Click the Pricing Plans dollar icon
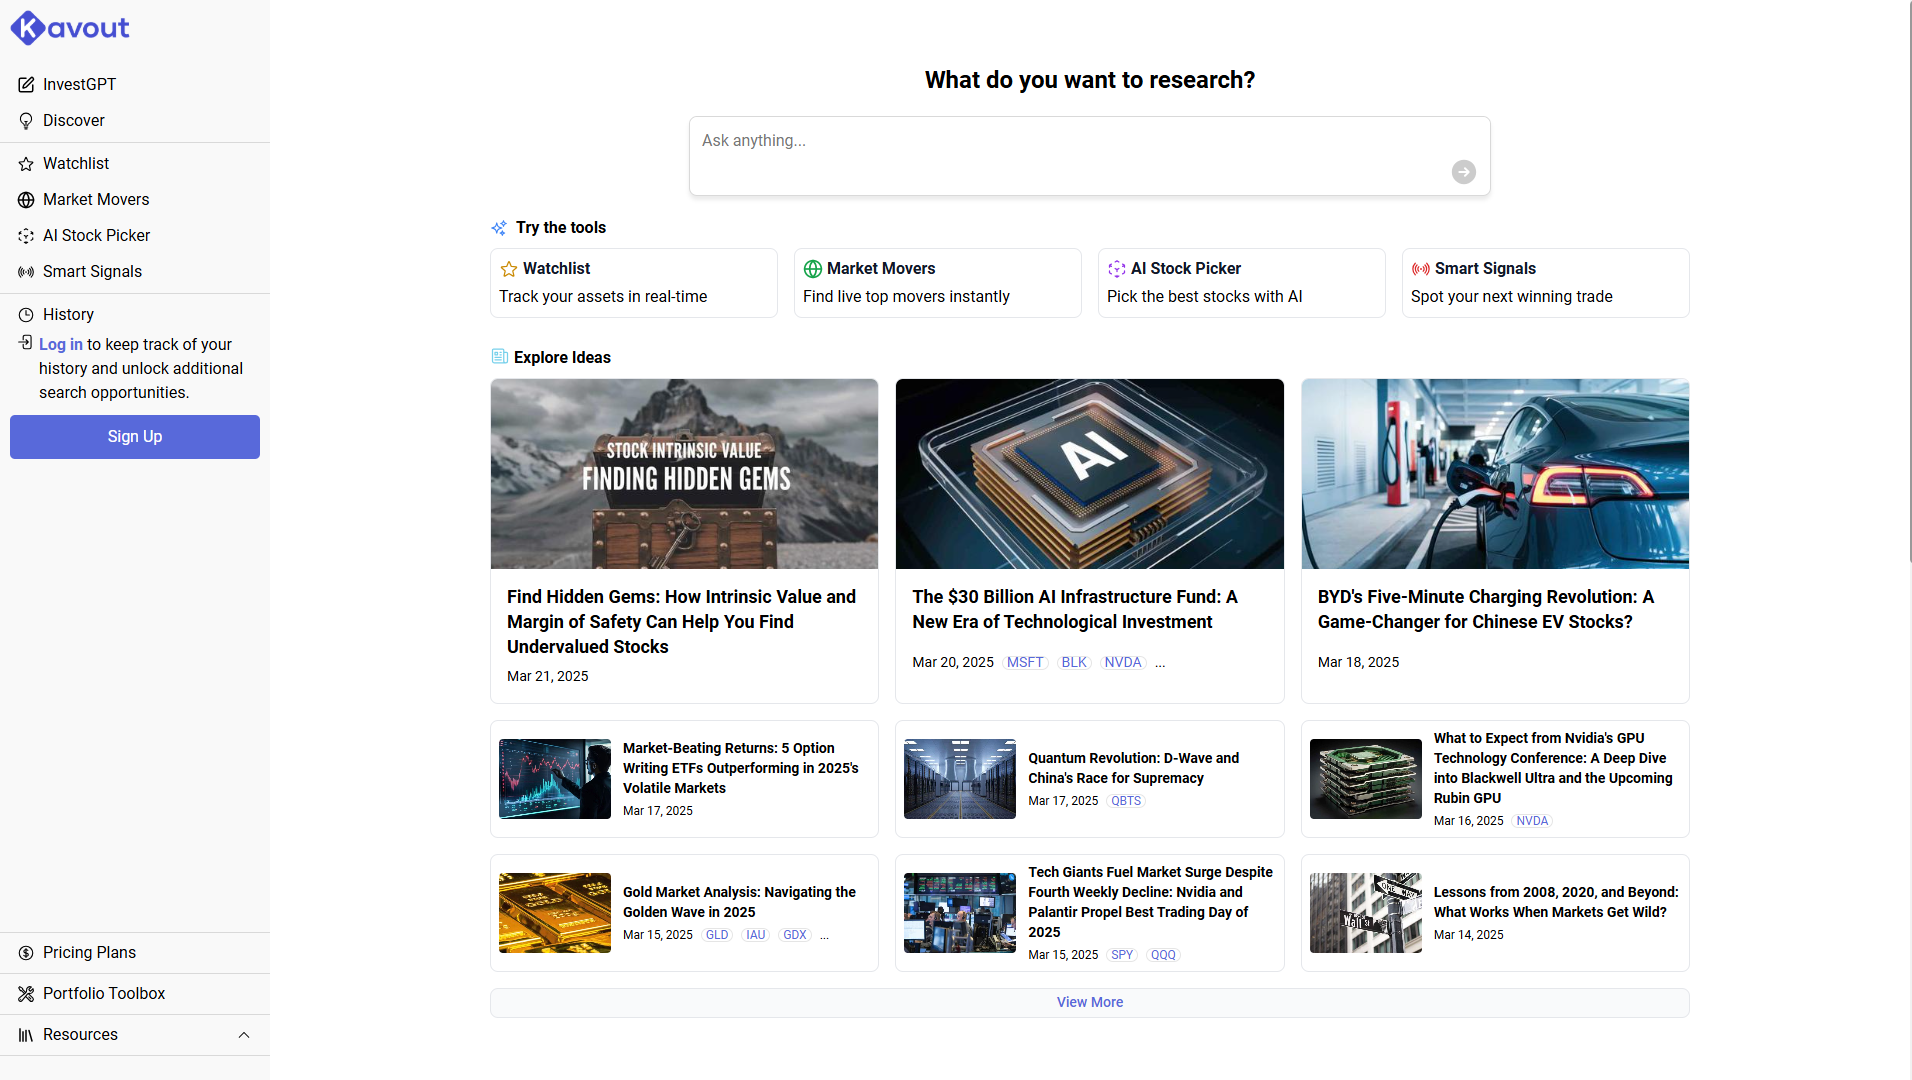Viewport: 1912px width, 1080px height. point(26,953)
